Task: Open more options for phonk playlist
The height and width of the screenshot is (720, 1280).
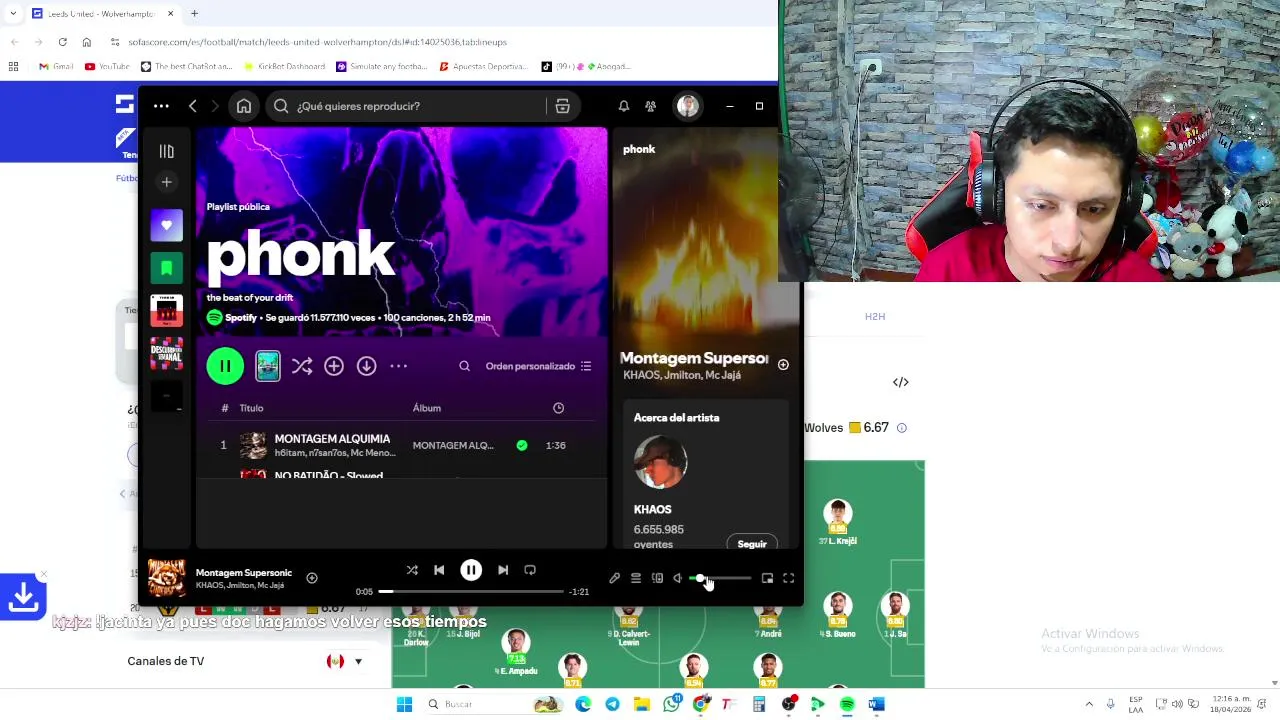Action: (x=398, y=366)
